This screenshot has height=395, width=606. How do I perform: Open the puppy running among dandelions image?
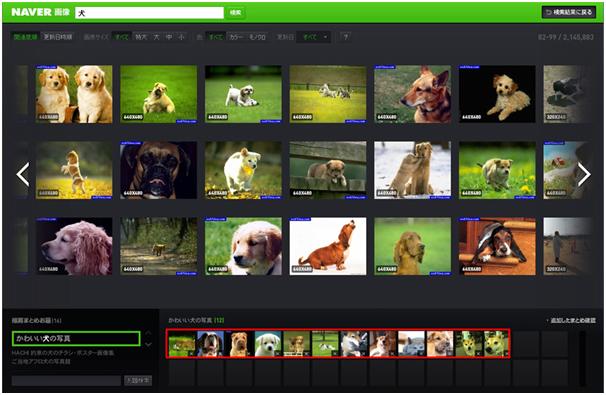[497, 170]
